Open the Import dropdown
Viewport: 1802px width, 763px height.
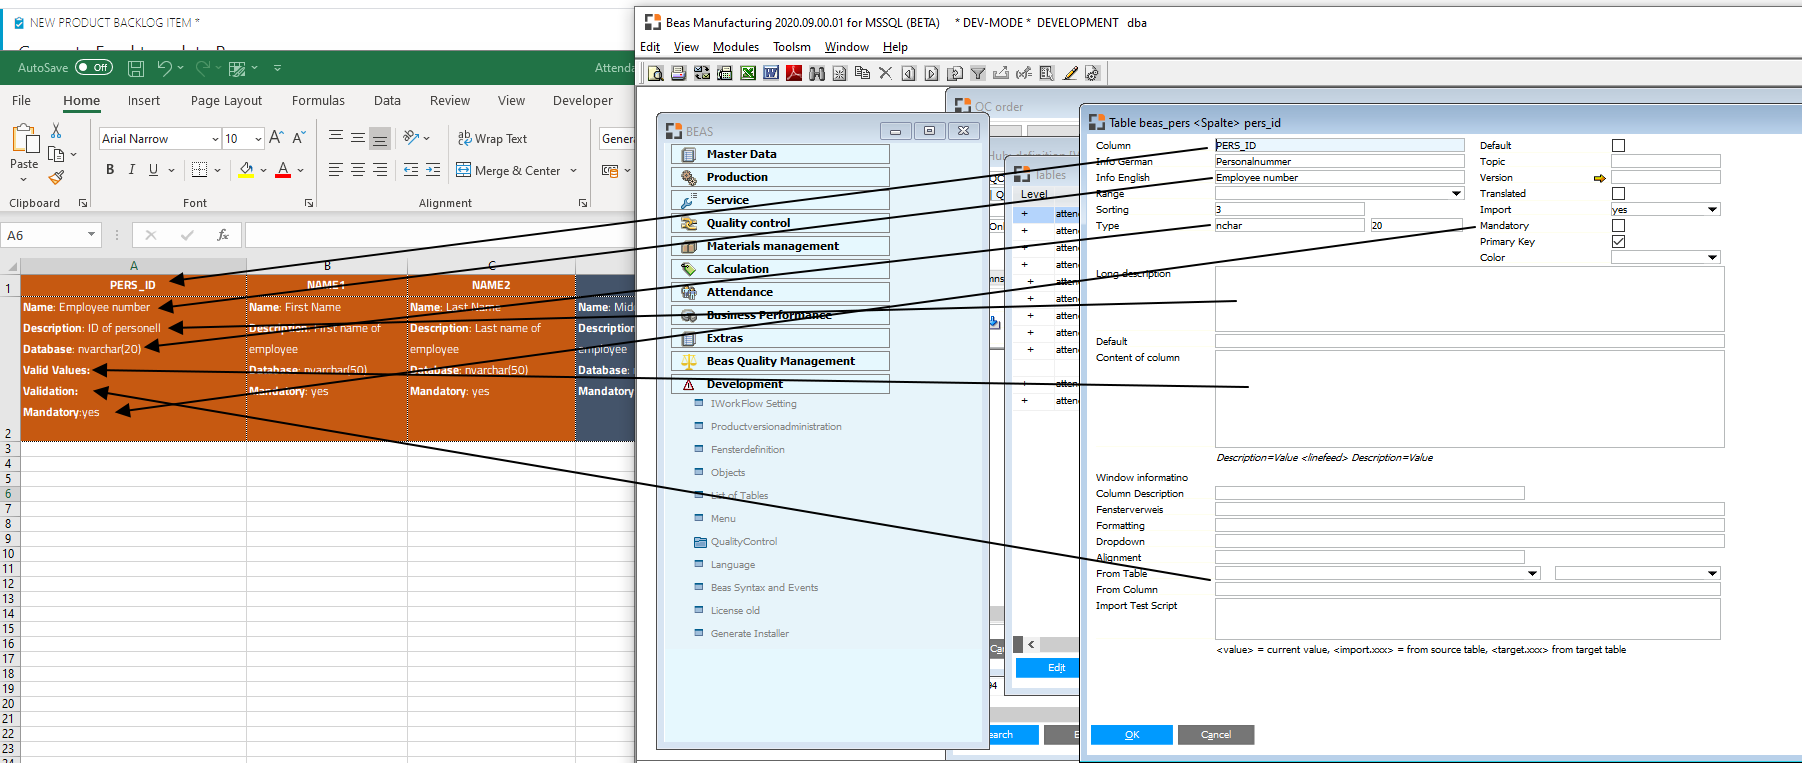tap(1712, 210)
